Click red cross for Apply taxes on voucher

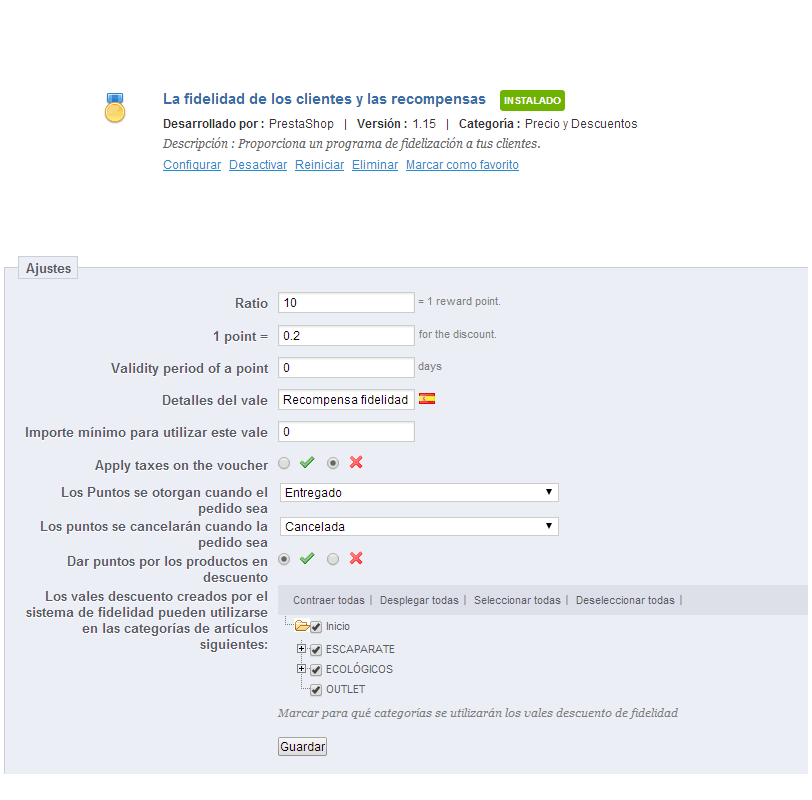[x=356, y=462]
